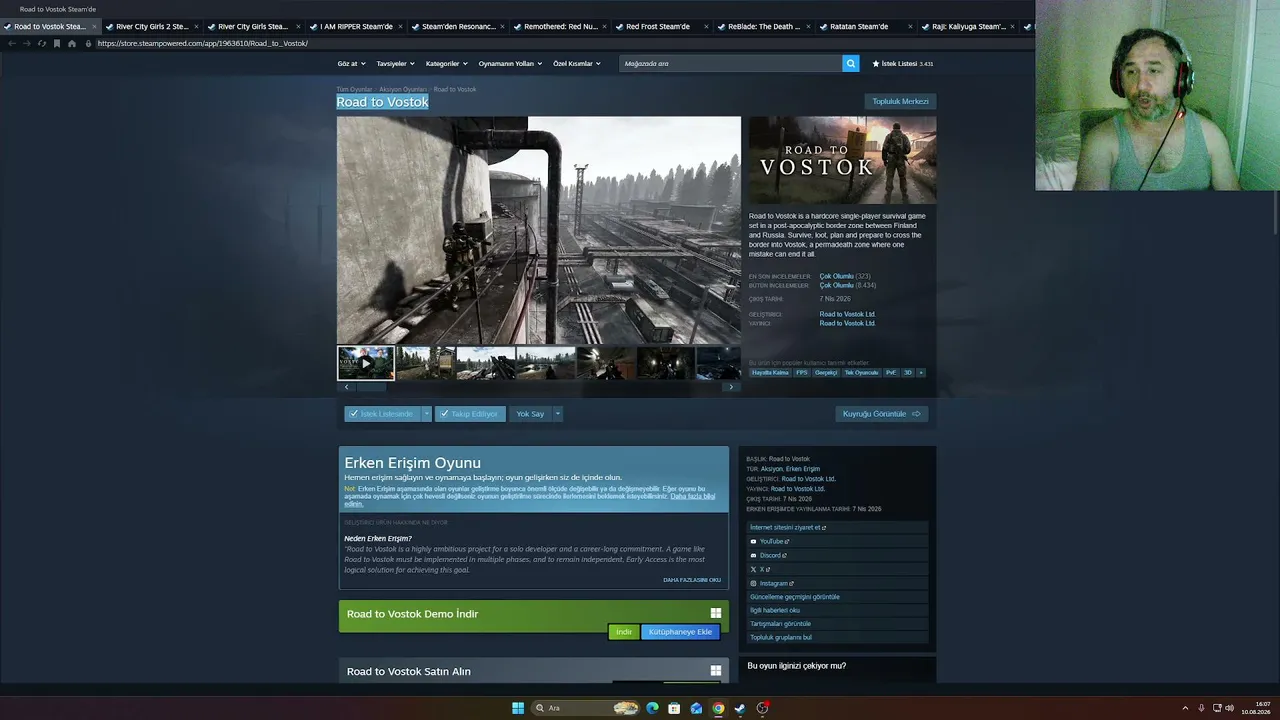Click Kuyruğu Görüntüle queue button
Screen dimensions: 1280x720
[x=882, y=414]
